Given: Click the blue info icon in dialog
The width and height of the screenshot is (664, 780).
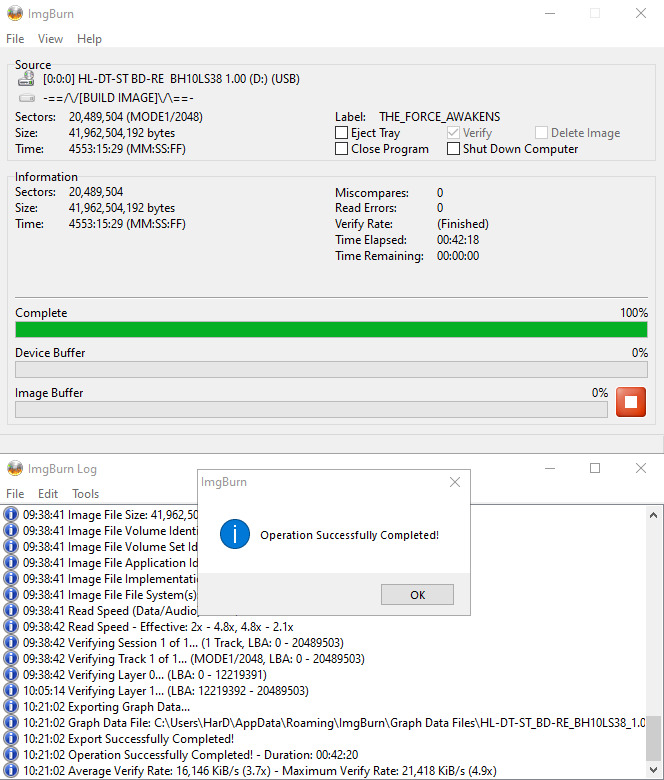Looking at the screenshot, I should [235, 534].
